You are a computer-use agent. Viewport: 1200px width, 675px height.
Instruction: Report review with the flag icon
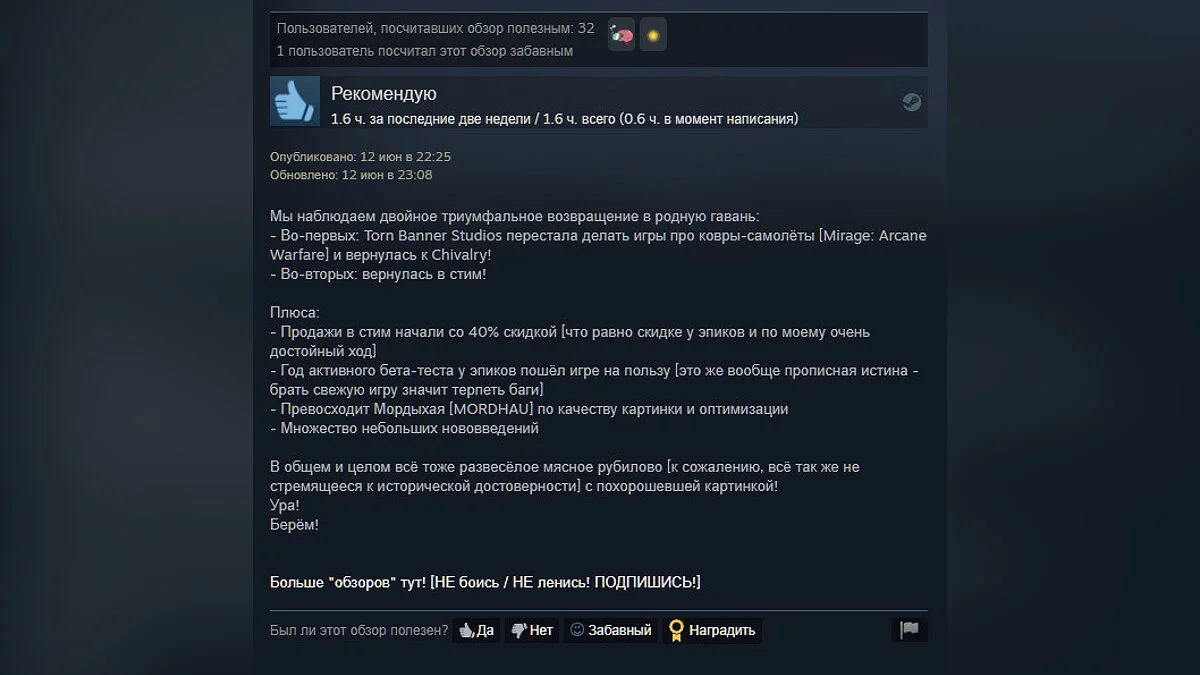909,630
